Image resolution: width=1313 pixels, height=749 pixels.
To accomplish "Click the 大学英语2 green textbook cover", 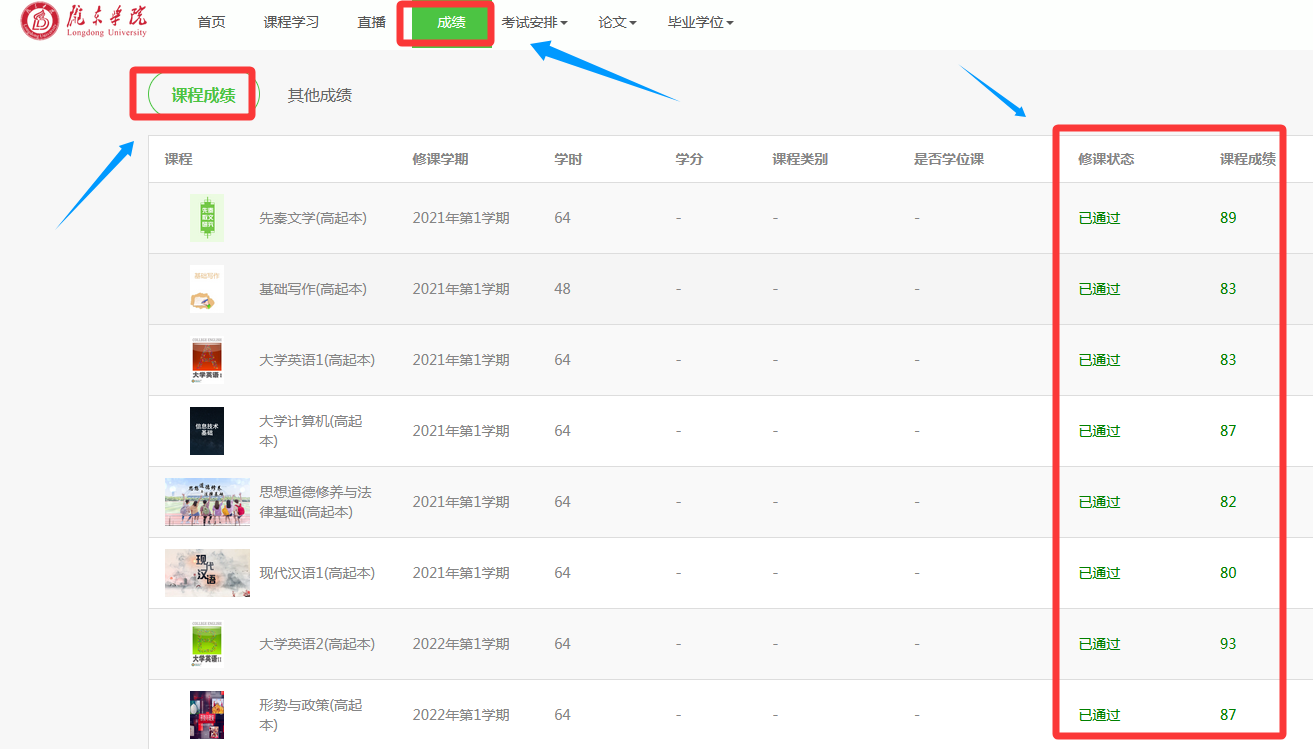I will point(206,644).
